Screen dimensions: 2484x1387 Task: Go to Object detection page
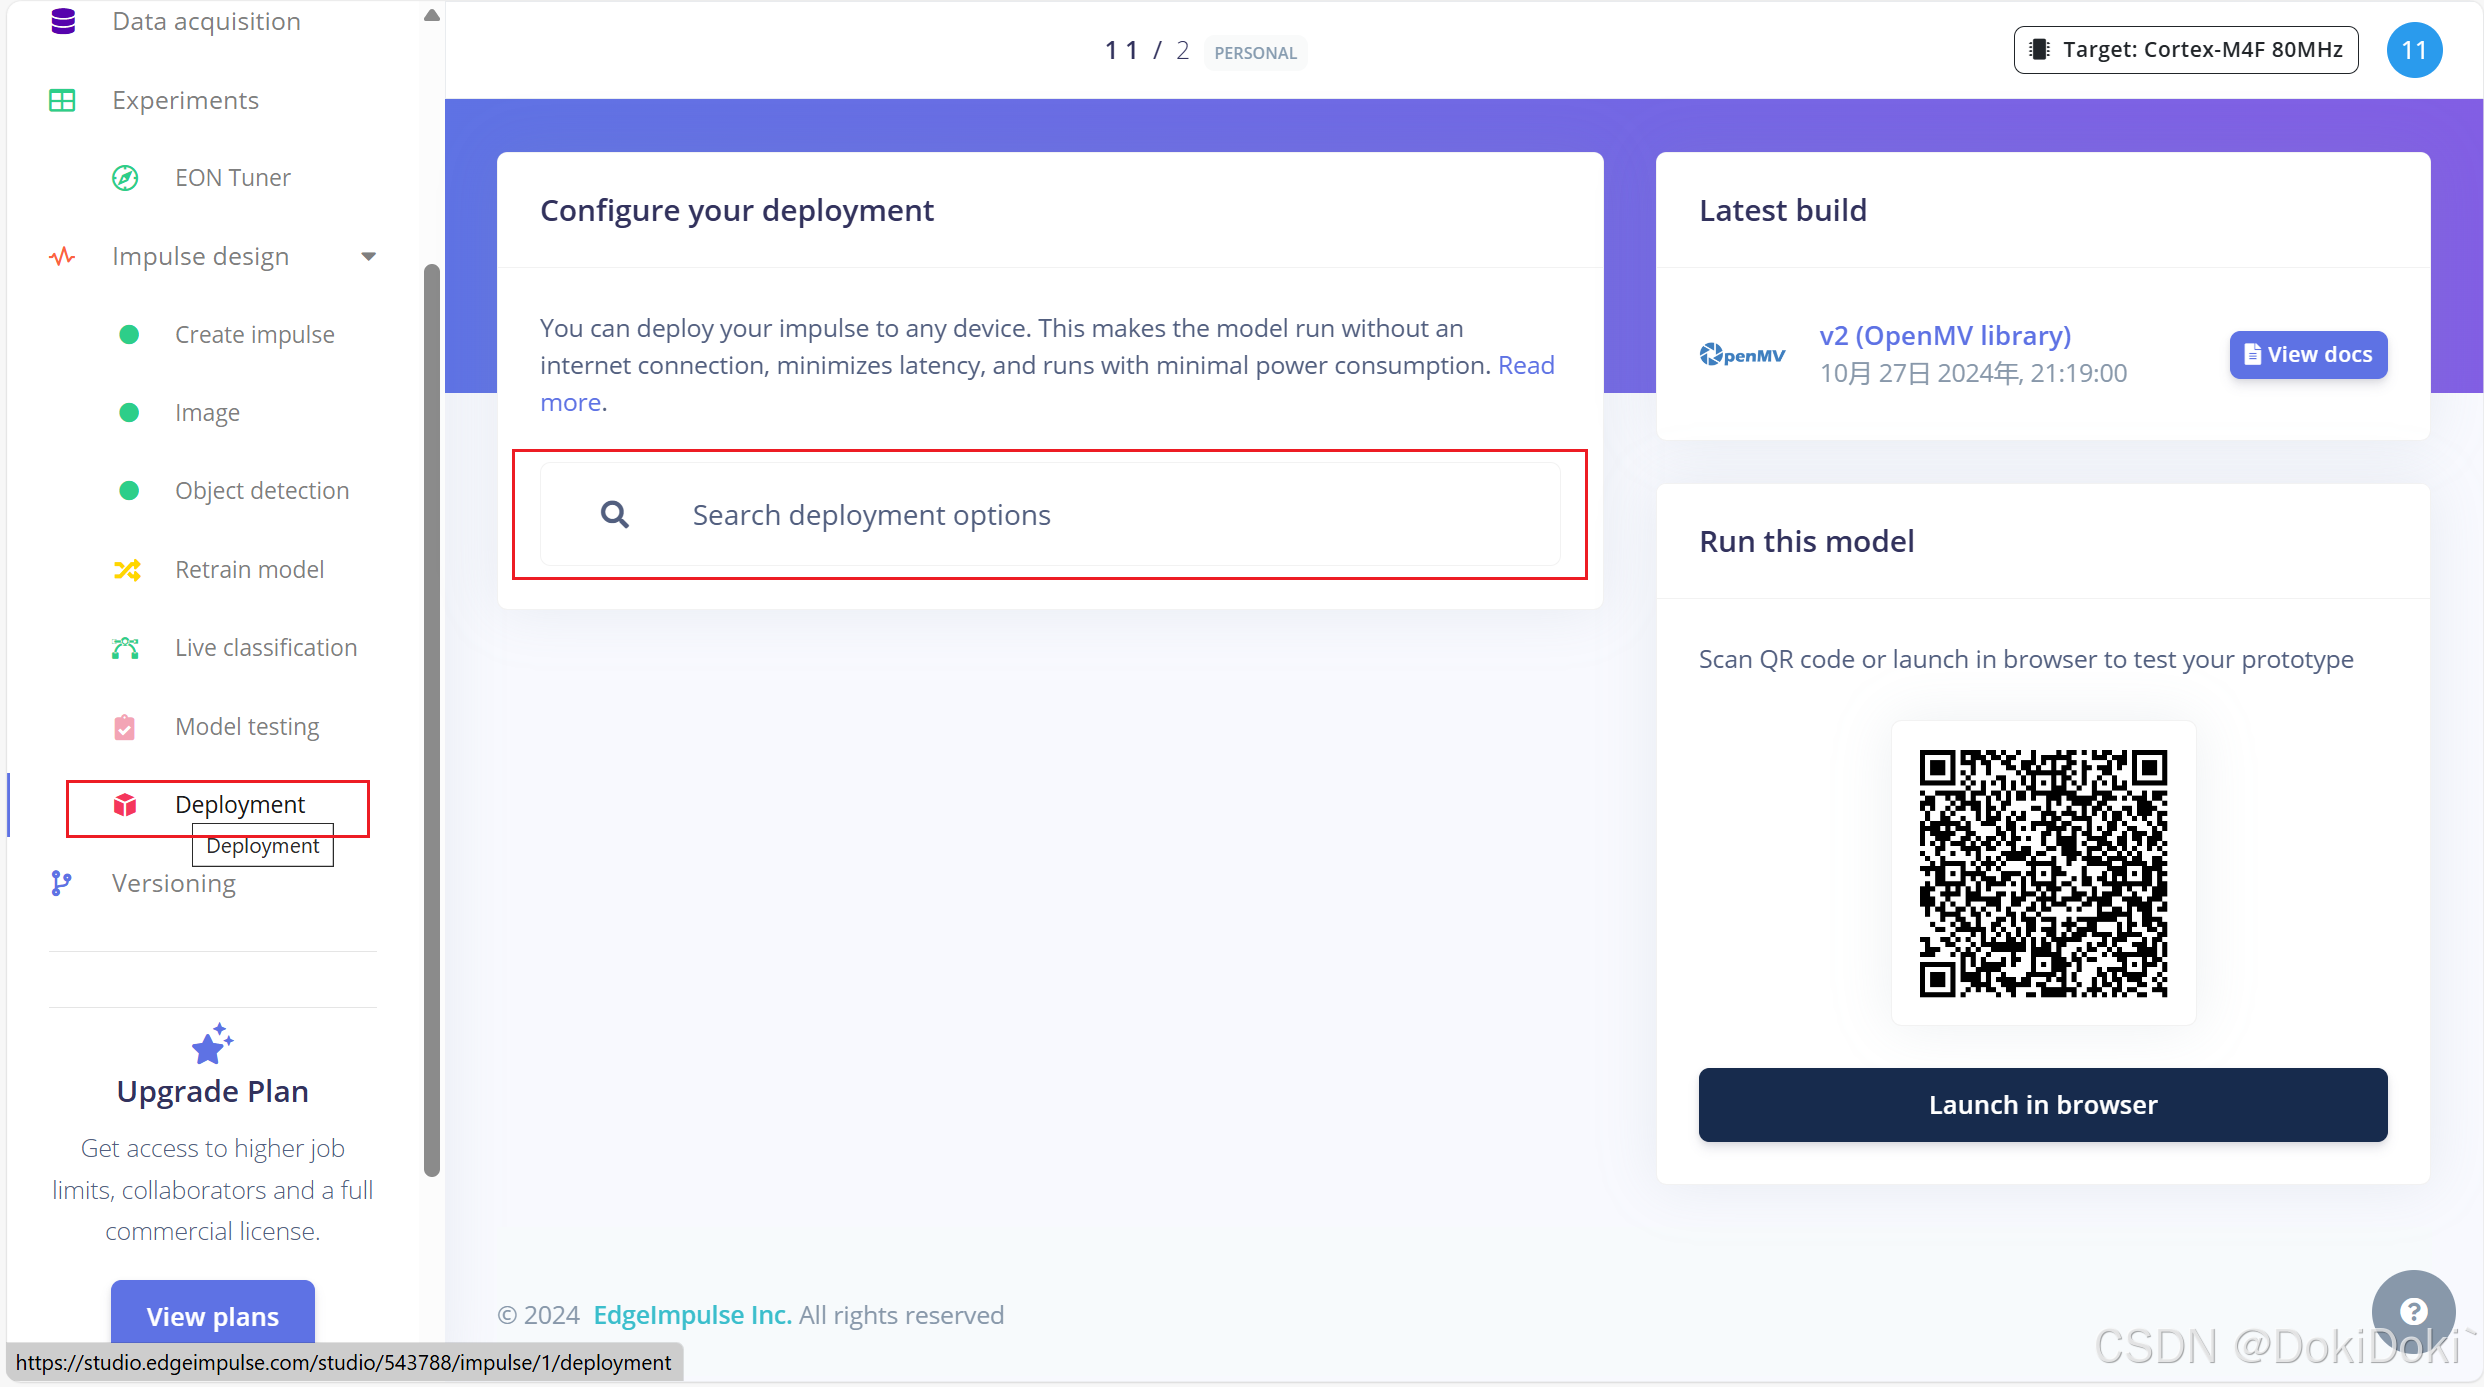click(261, 491)
